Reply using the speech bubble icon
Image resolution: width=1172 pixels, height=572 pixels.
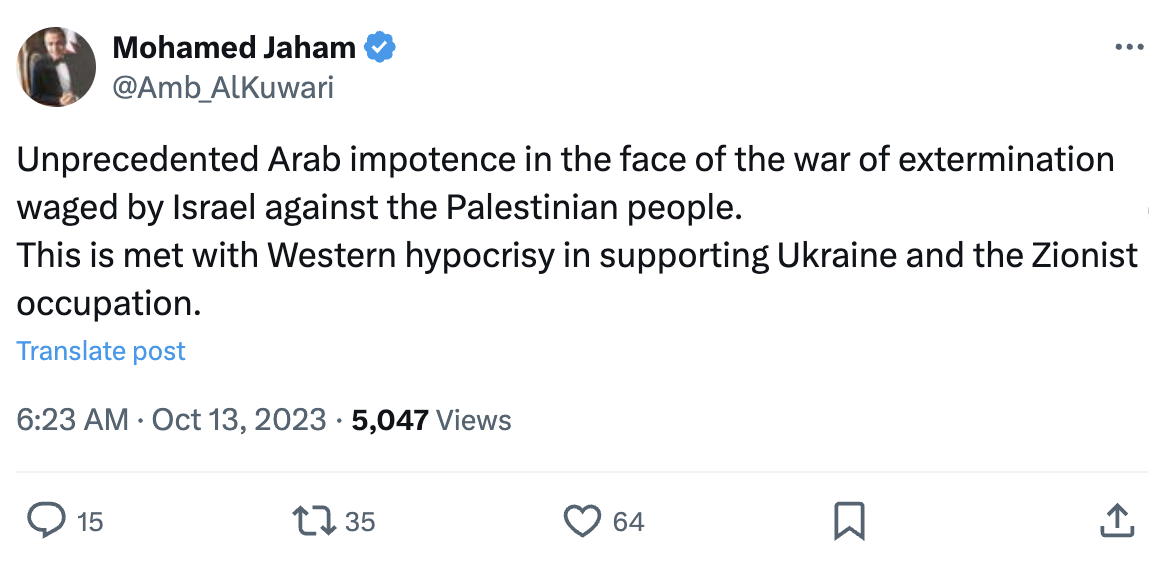(46, 520)
